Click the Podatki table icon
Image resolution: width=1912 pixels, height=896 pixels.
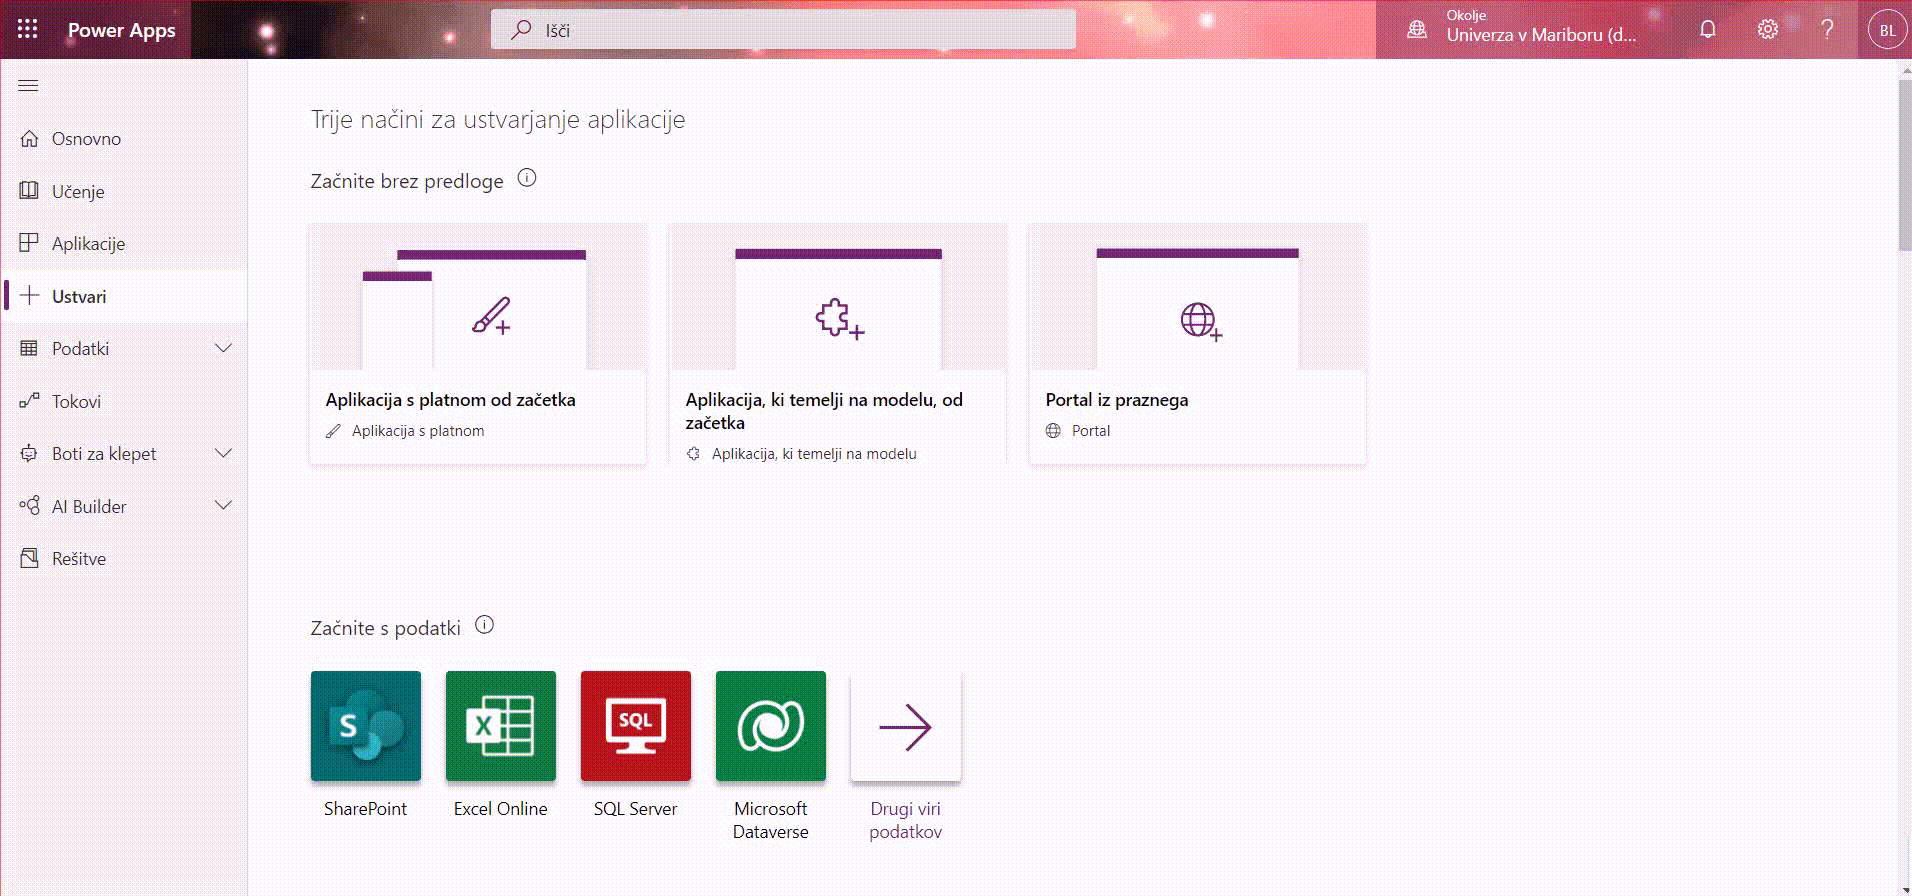click(x=29, y=348)
